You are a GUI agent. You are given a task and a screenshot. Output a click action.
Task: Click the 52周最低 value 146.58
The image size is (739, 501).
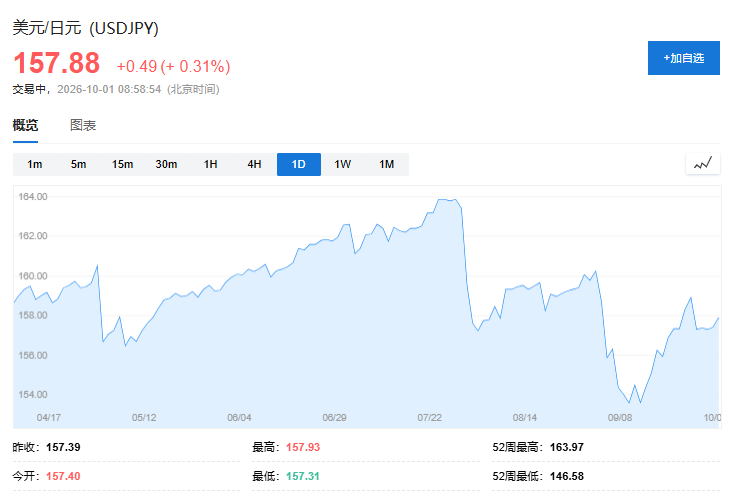567,476
